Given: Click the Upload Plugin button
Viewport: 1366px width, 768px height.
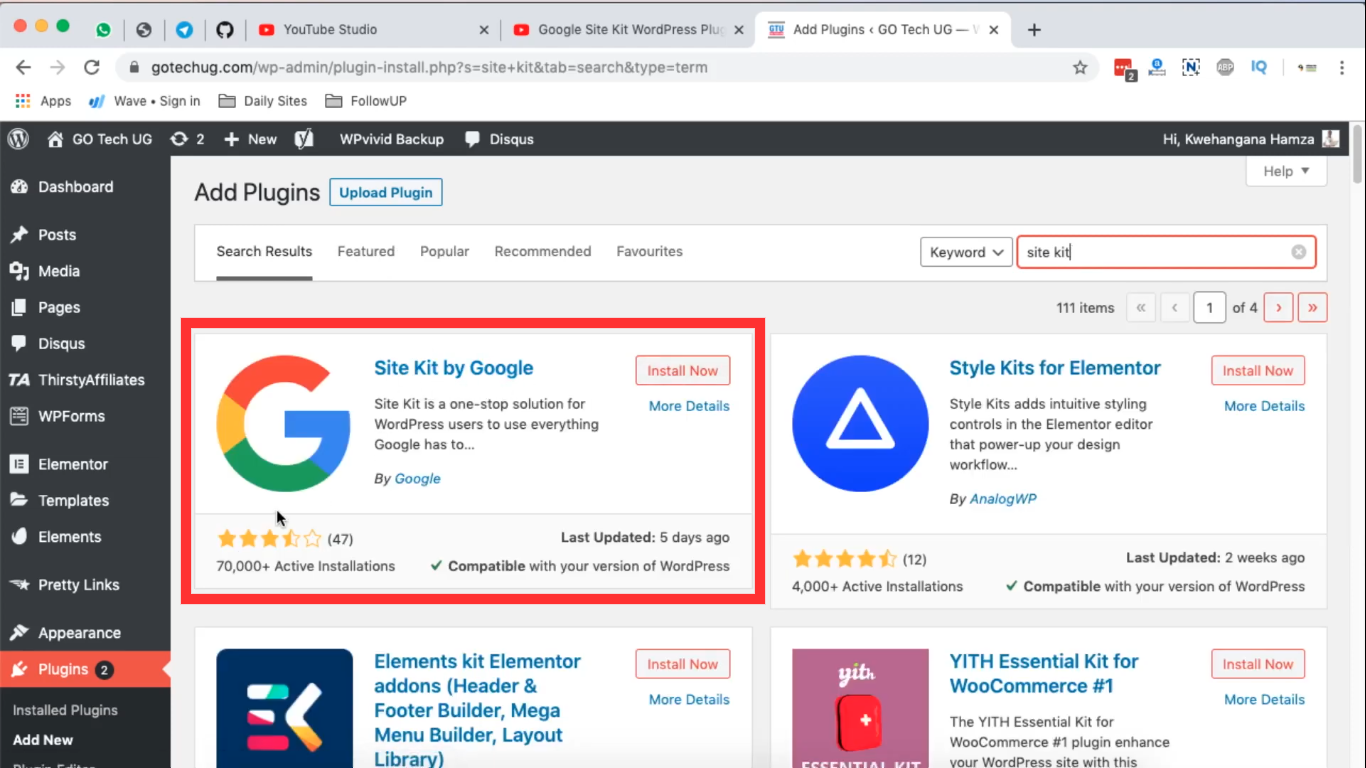Looking at the screenshot, I should click(386, 193).
